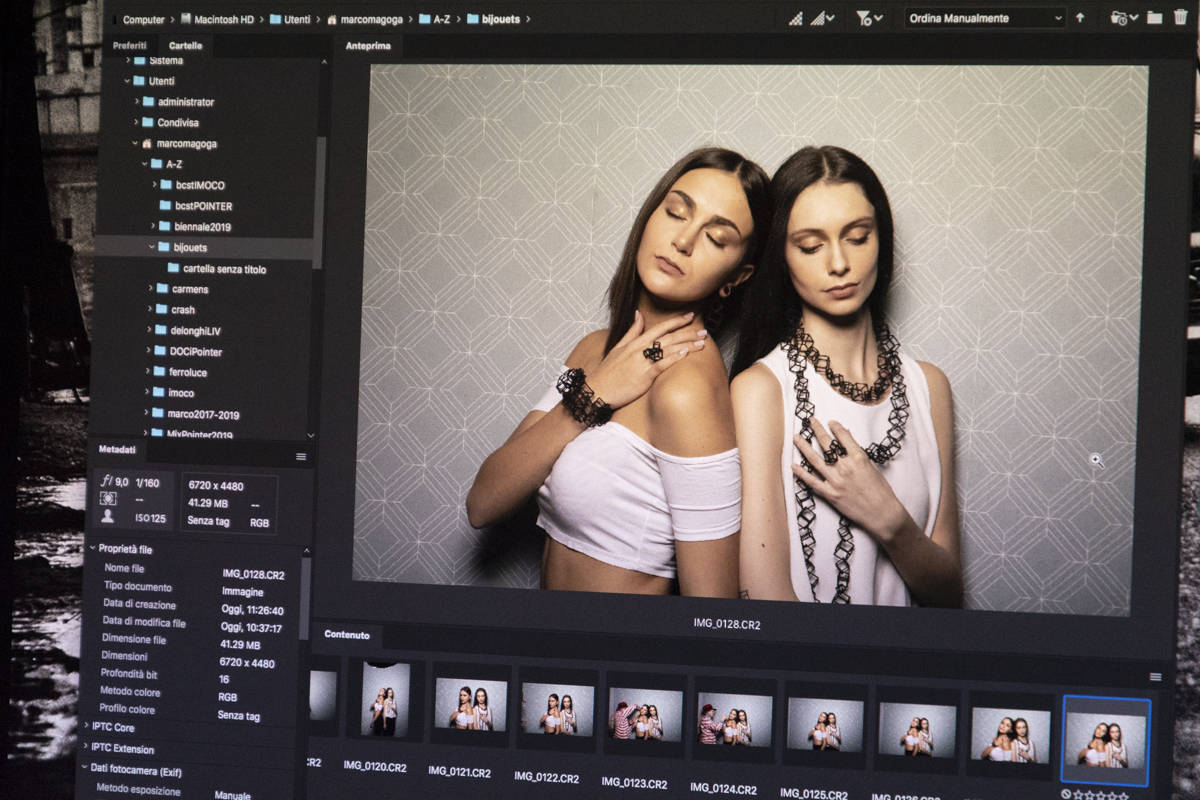Open the Metadati panel hamburger menu

click(x=300, y=456)
